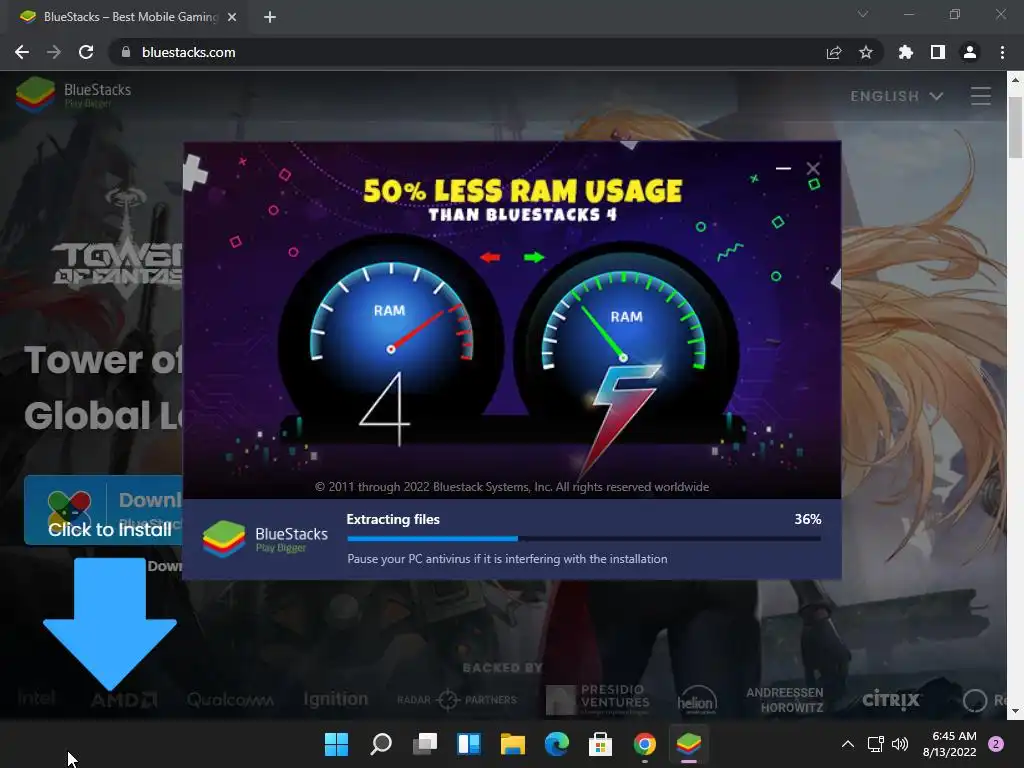The height and width of the screenshot is (768, 1024).
Task: Open Task View on the taskbar
Action: (x=424, y=744)
